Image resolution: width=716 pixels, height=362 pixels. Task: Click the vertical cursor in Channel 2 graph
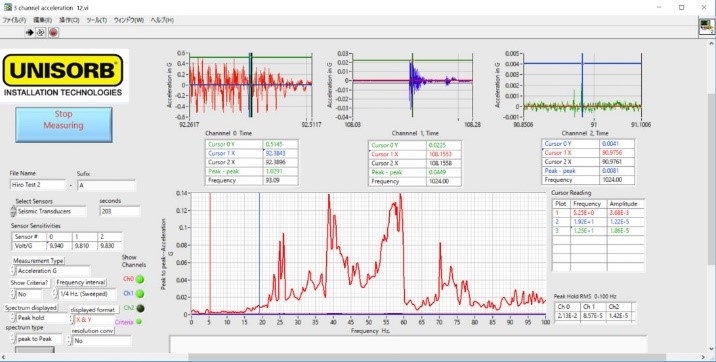pos(582,85)
